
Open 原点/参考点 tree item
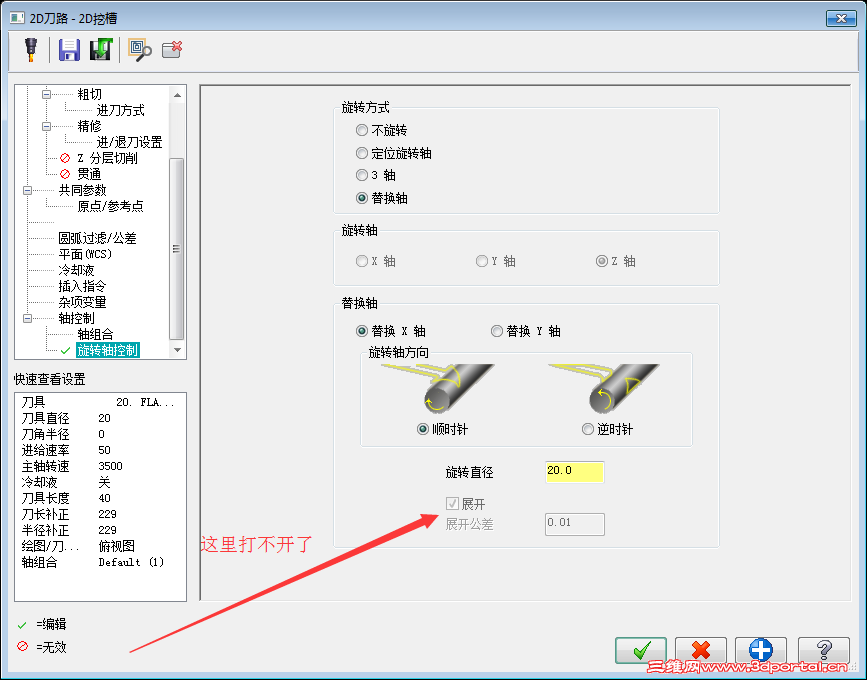click(110, 206)
